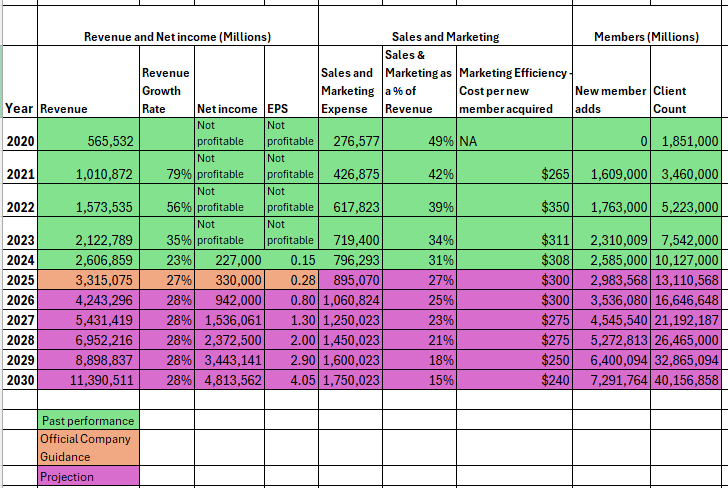Select the $350 cost per member cell
This screenshot has height=488, width=728.
(x=514, y=200)
